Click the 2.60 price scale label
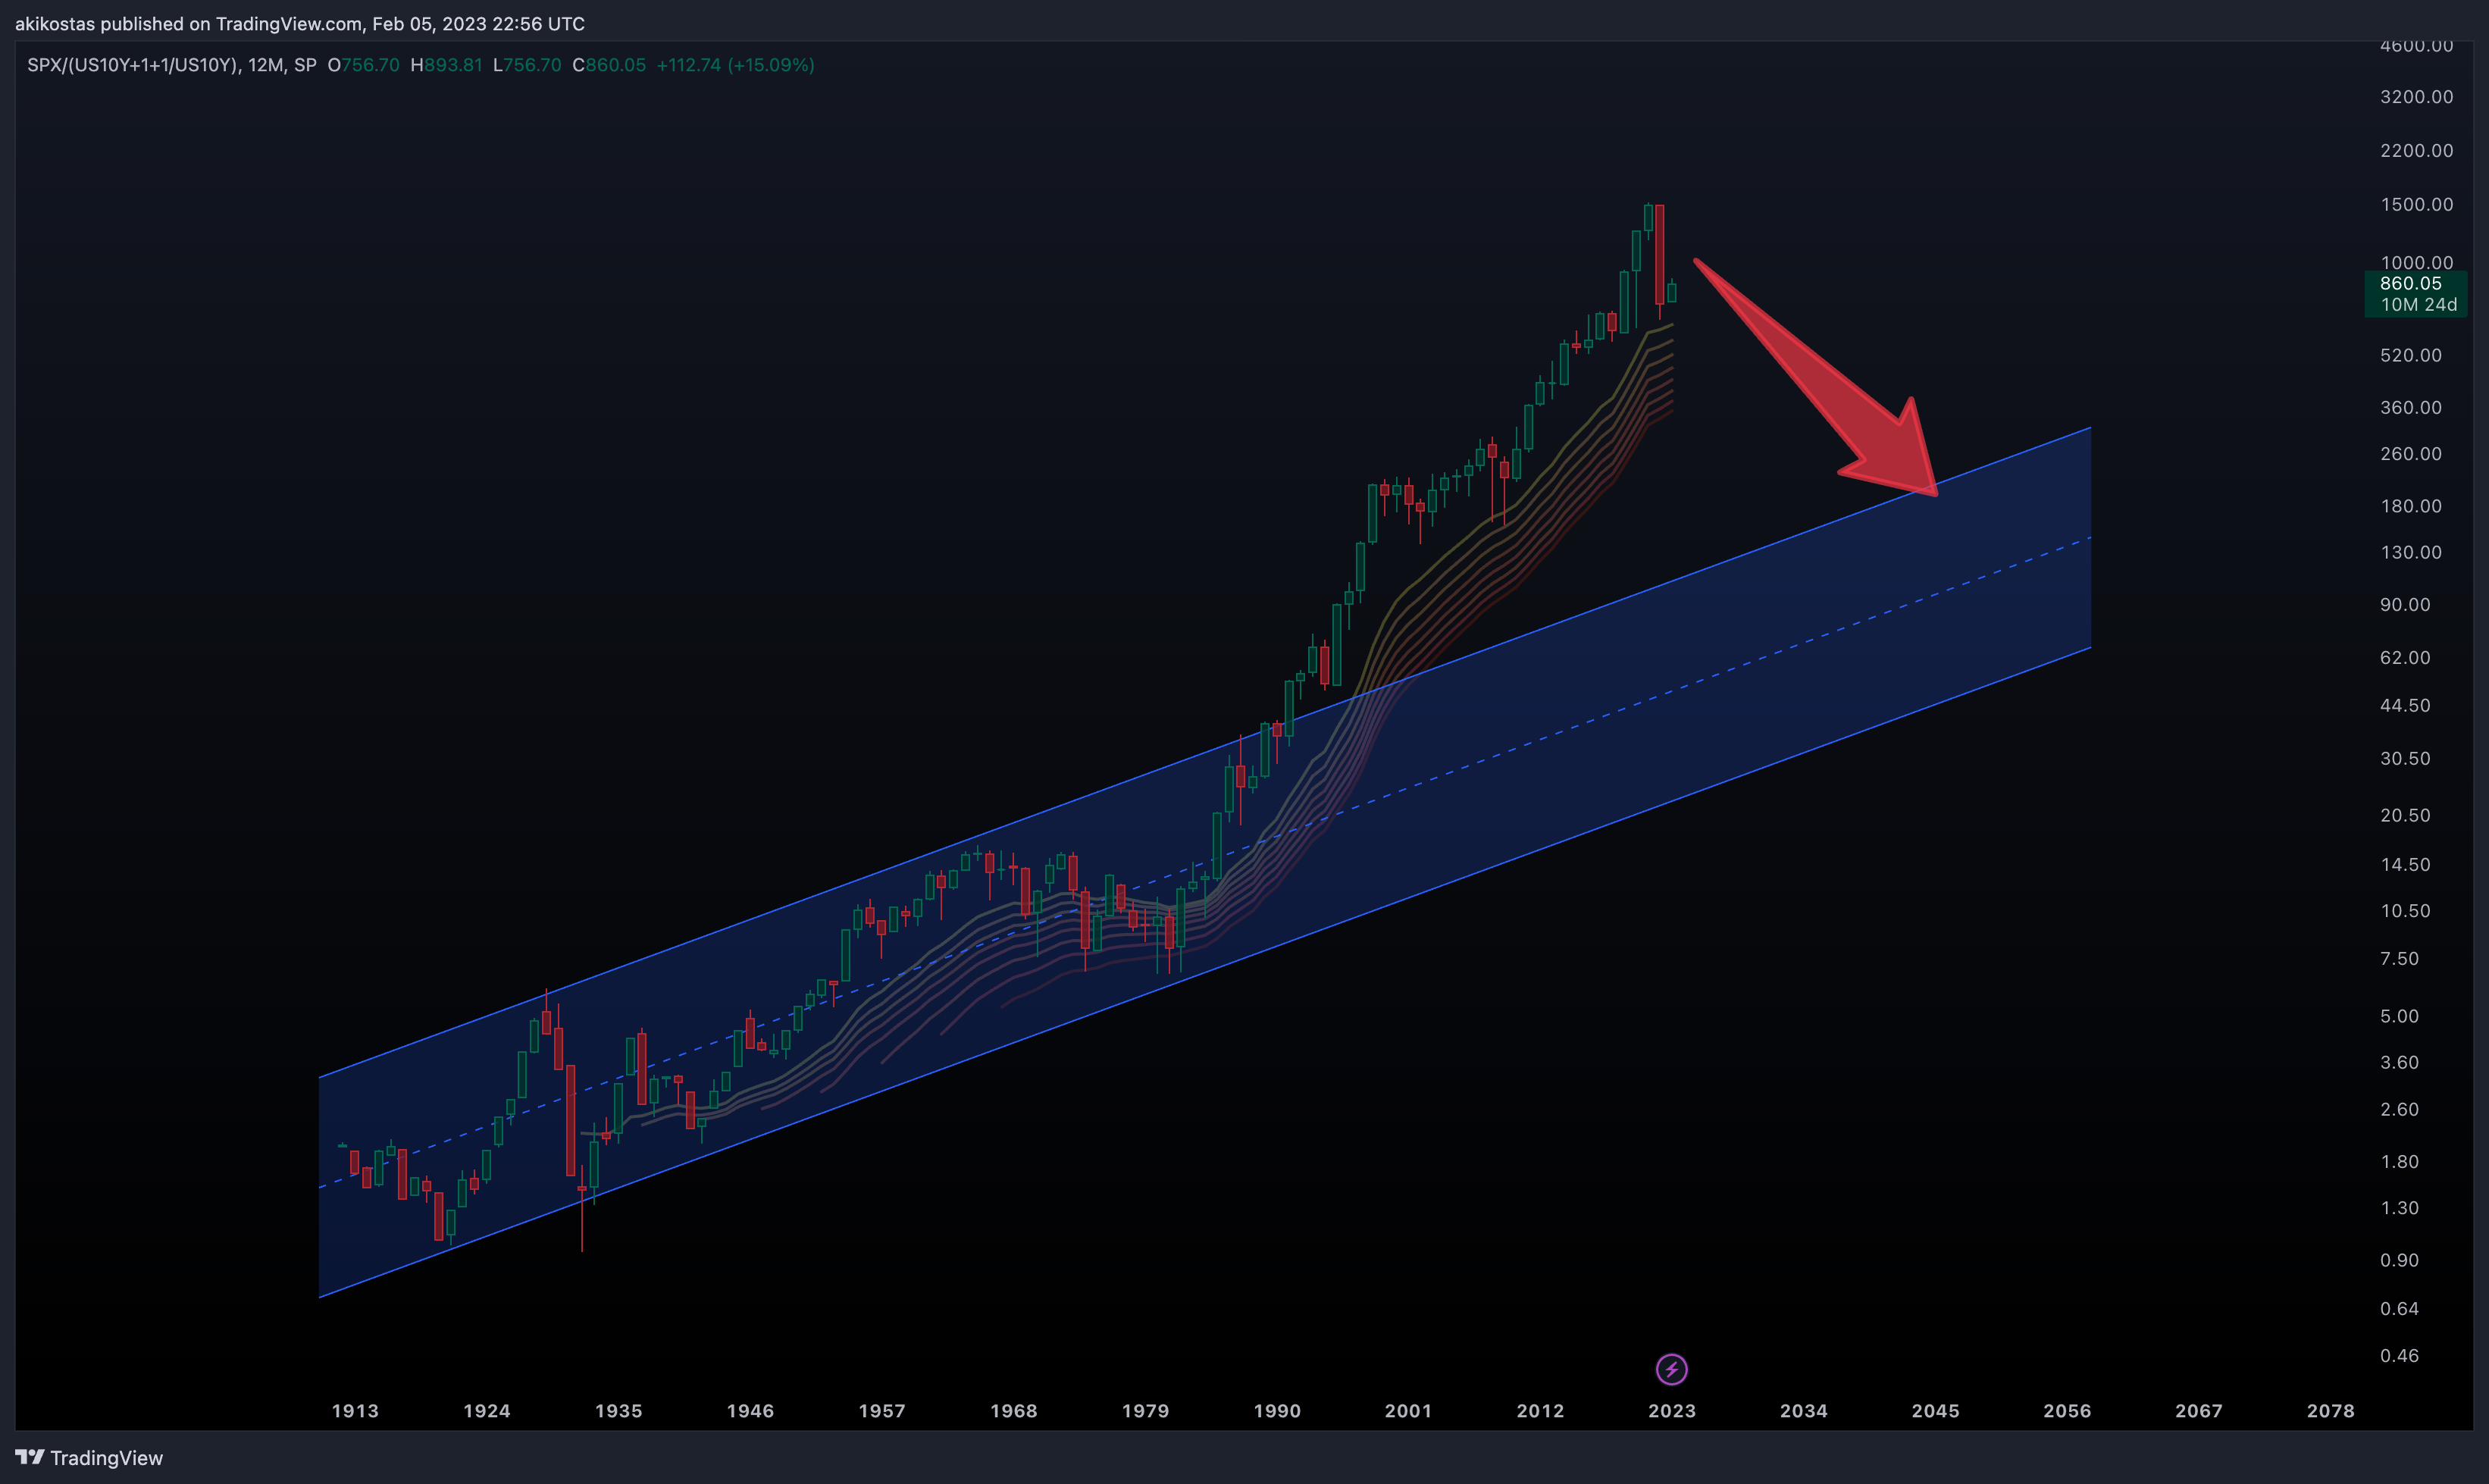2489x1484 pixels. click(x=2399, y=1110)
